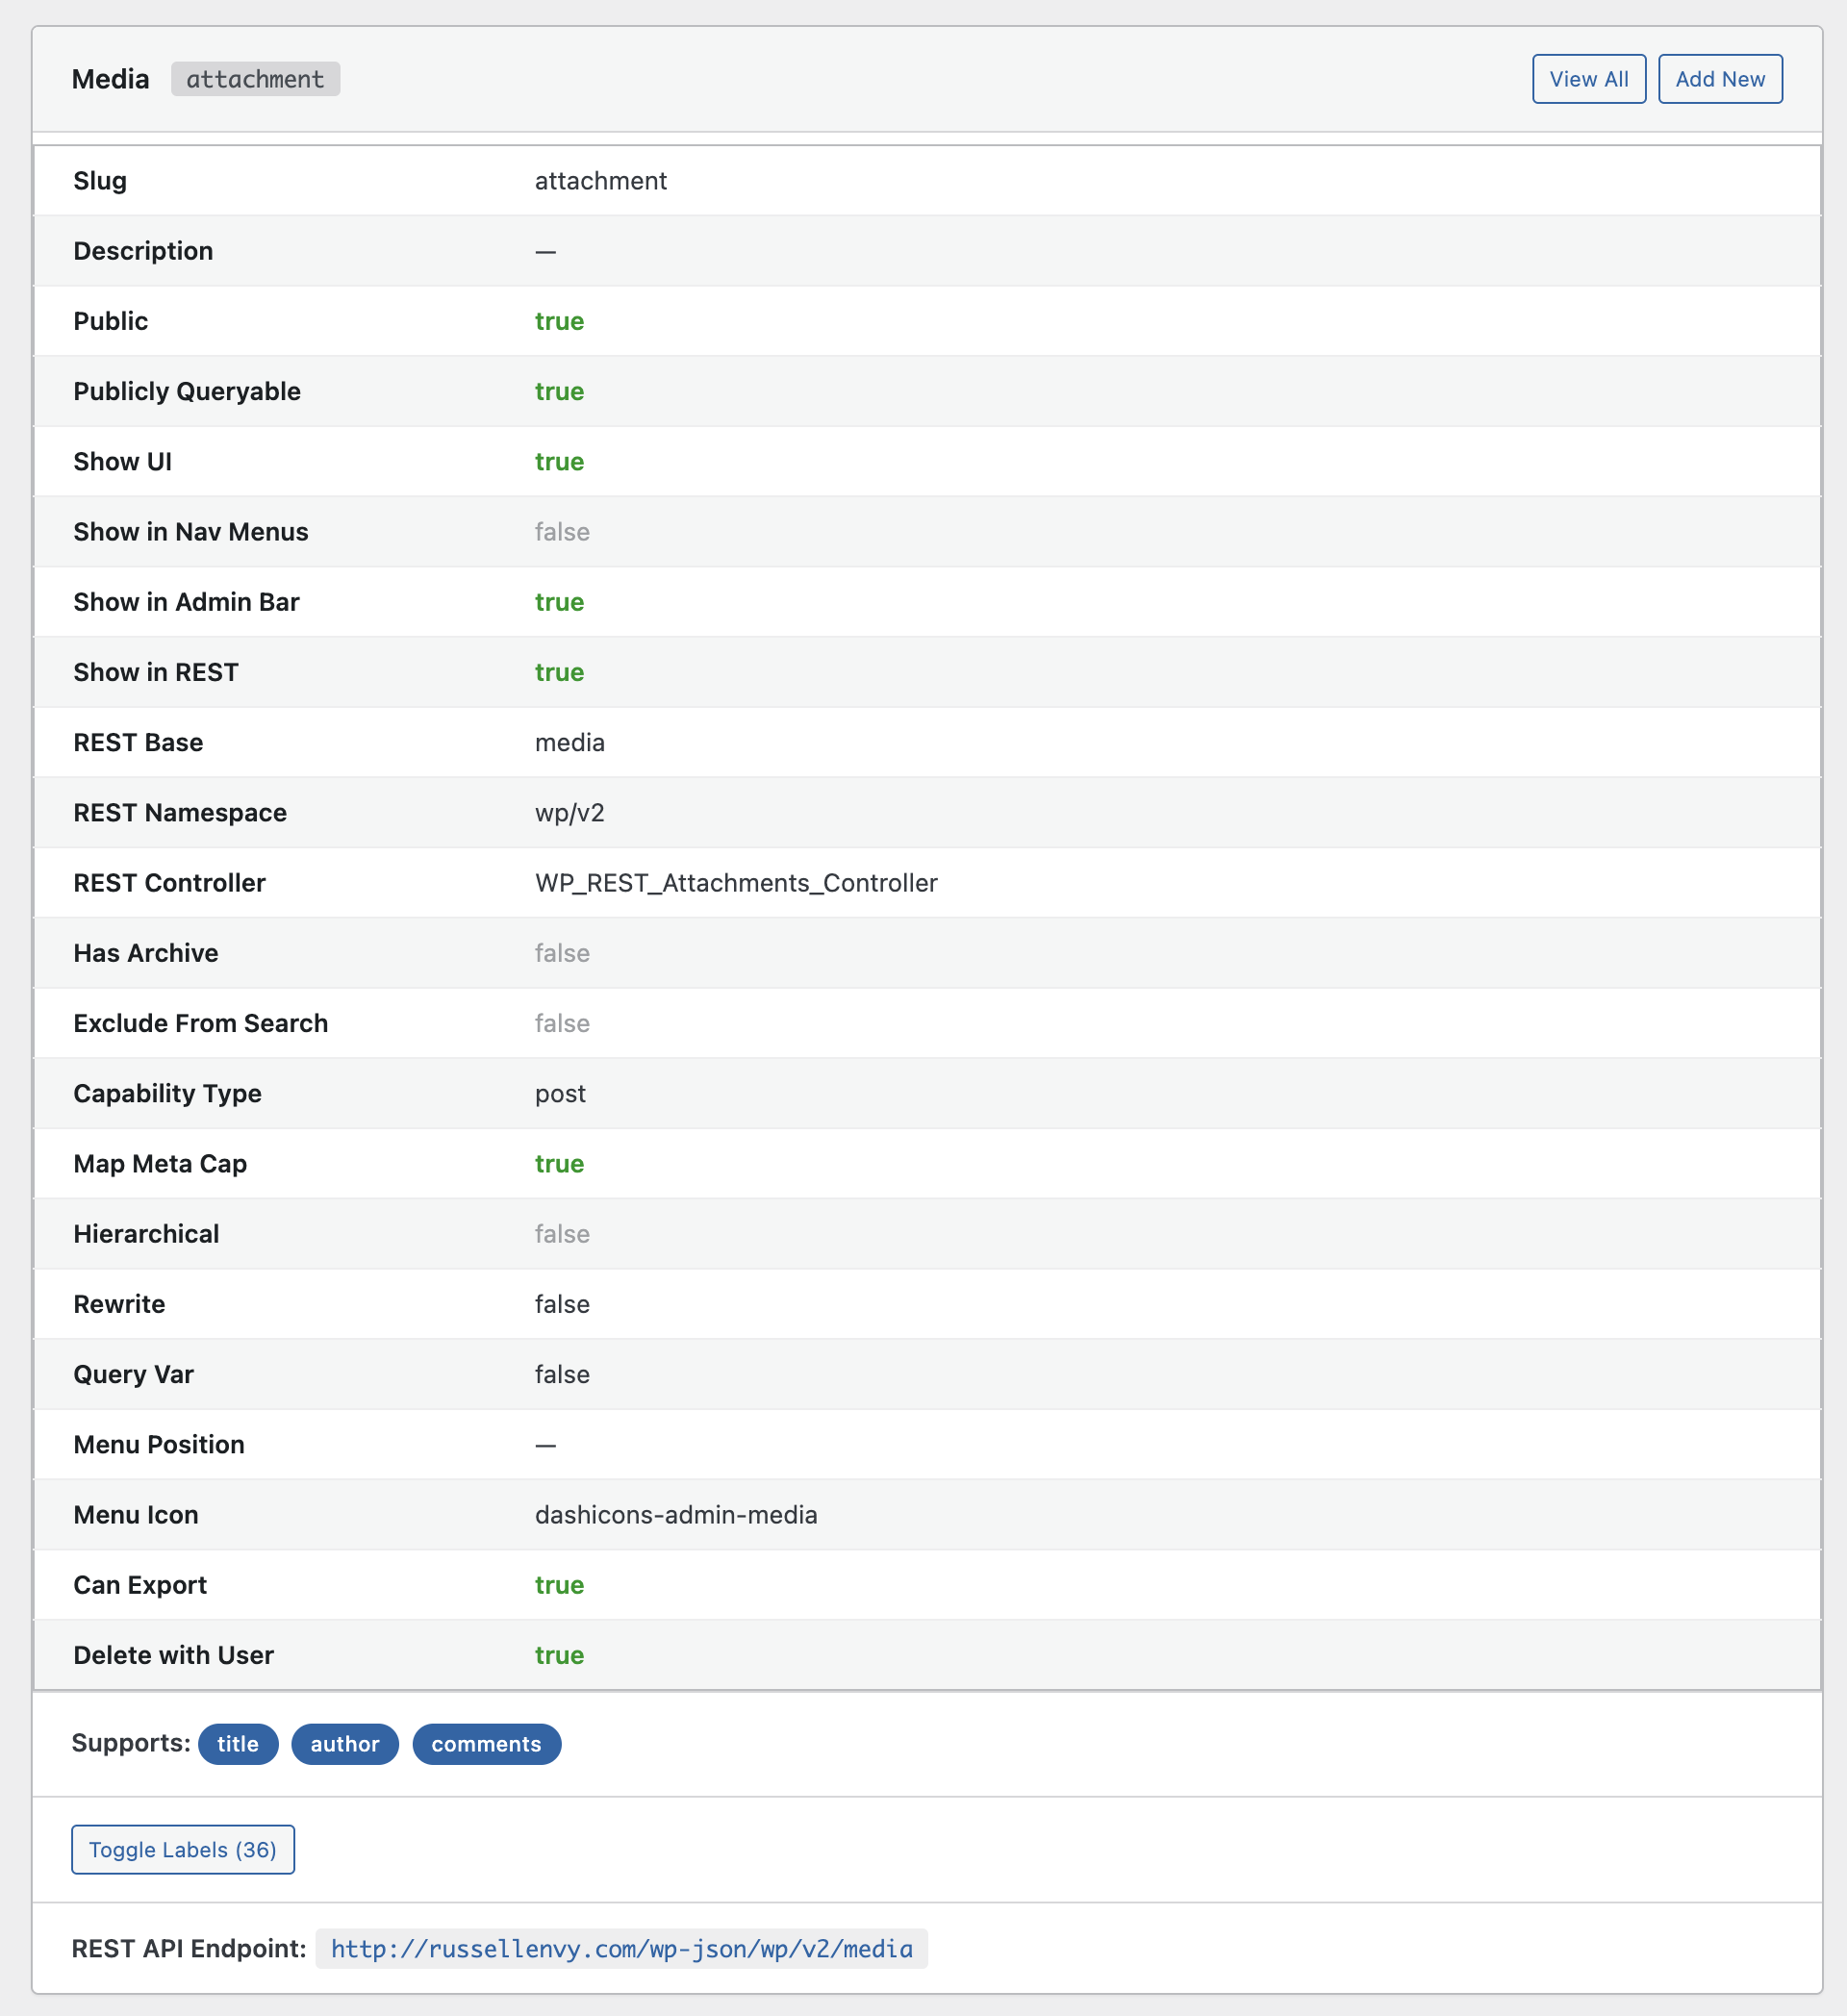Image resolution: width=1847 pixels, height=2016 pixels.
Task: Click the Capability Type post value
Action: [560, 1093]
